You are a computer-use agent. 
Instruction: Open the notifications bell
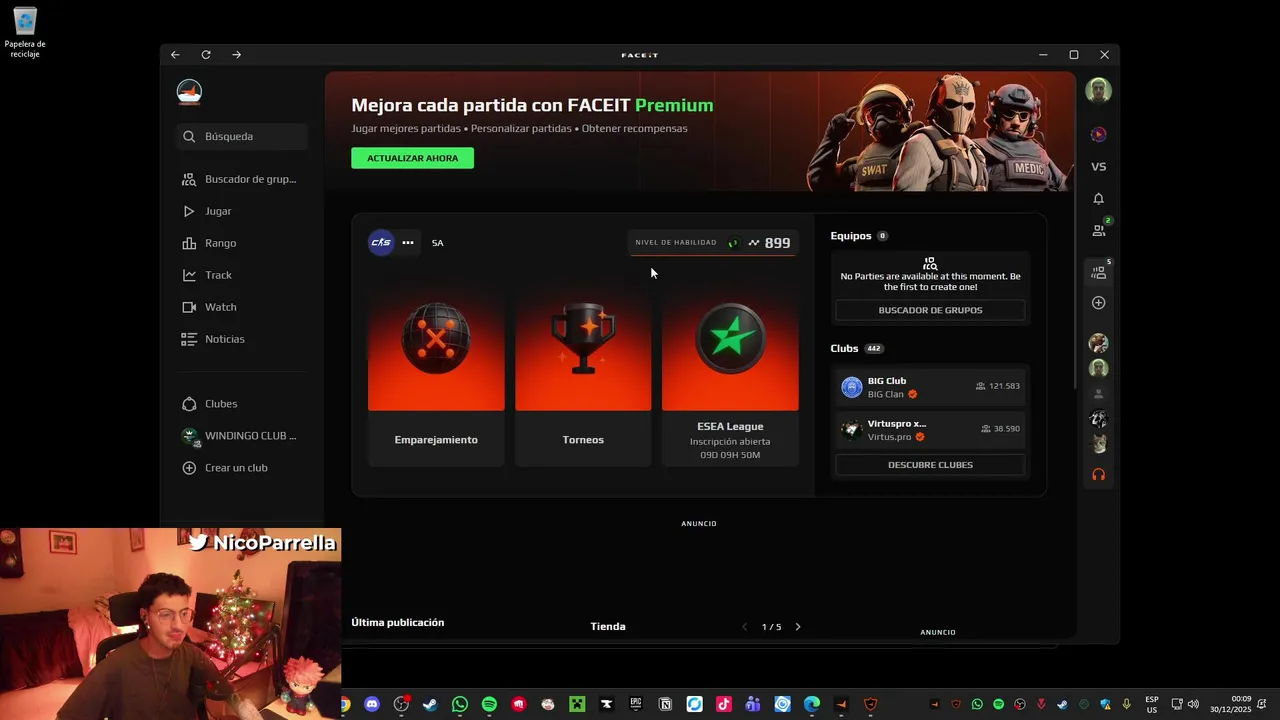(x=1098, y=198)
